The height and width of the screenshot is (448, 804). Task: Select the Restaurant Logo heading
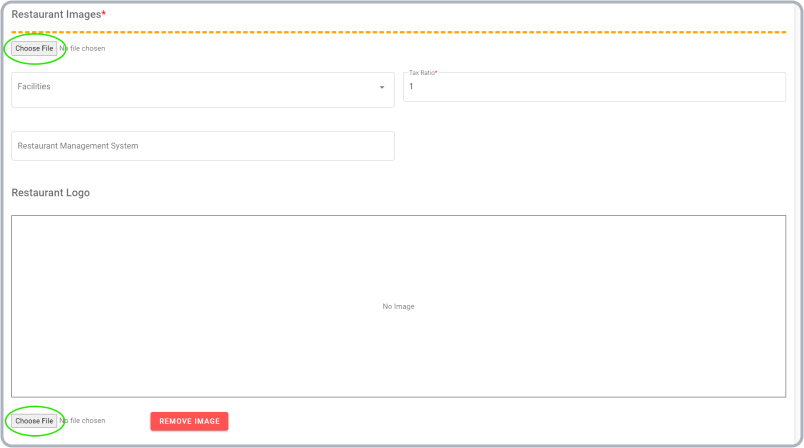[x=50, y=192]
